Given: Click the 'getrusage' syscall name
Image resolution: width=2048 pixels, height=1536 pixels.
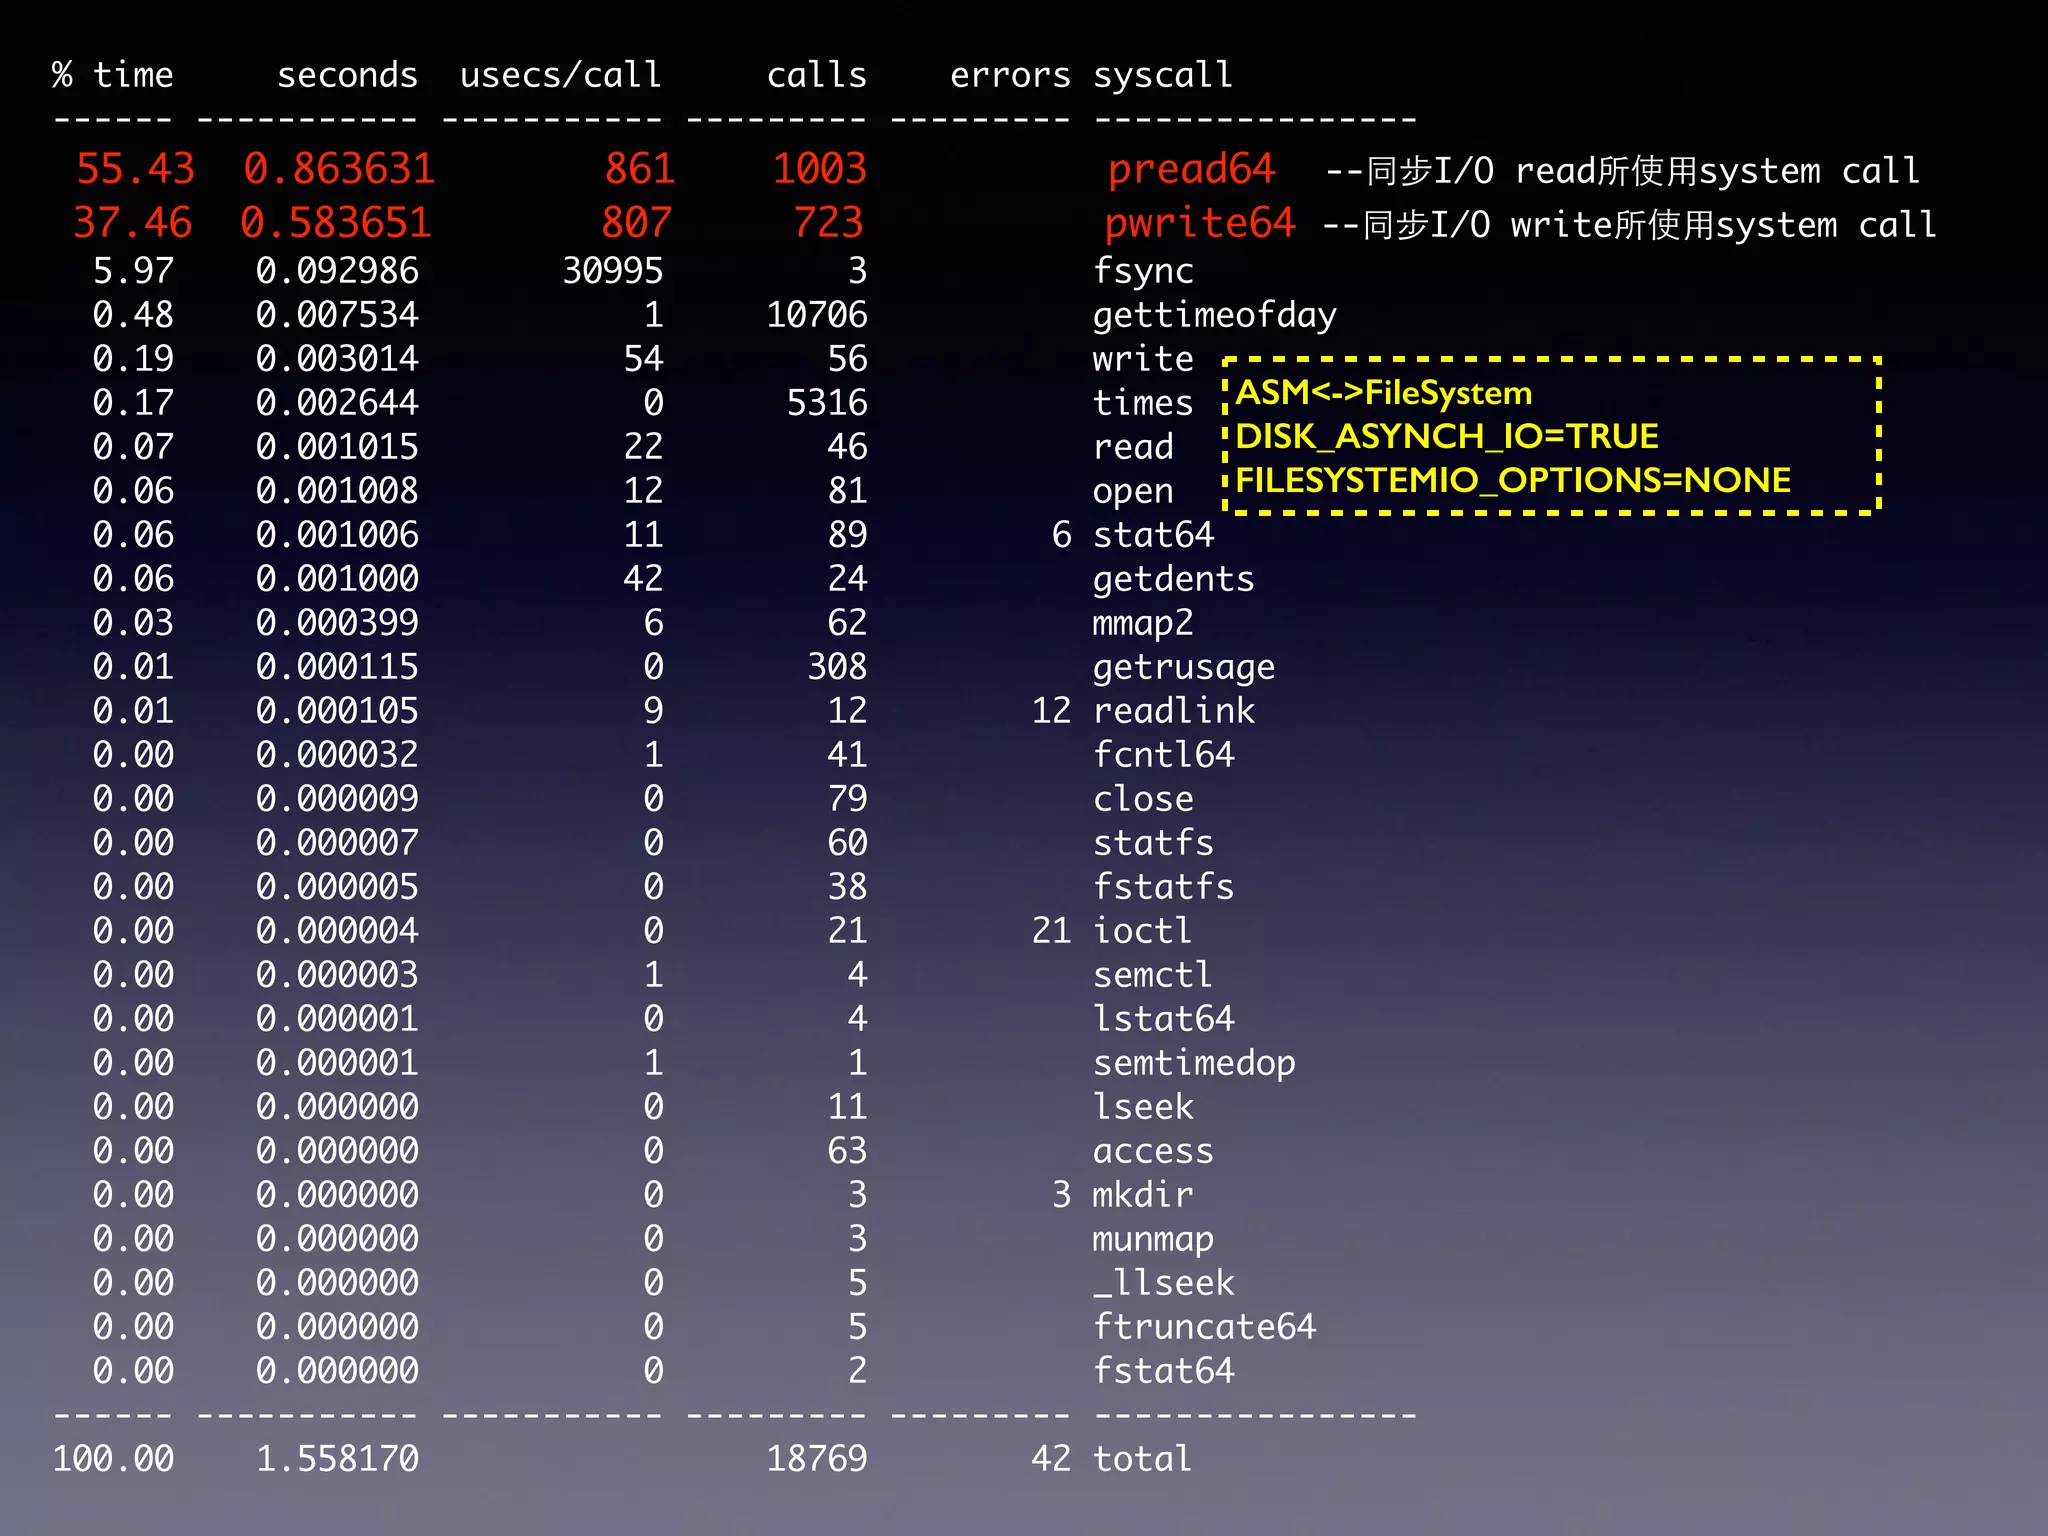Looking at the screenshot, I should pos(1184,667).
